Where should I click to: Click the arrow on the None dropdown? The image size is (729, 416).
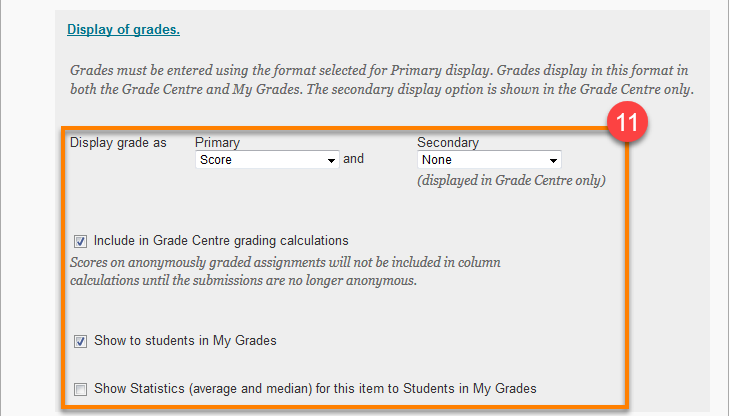pyautogui.click(x=553, y=160)
